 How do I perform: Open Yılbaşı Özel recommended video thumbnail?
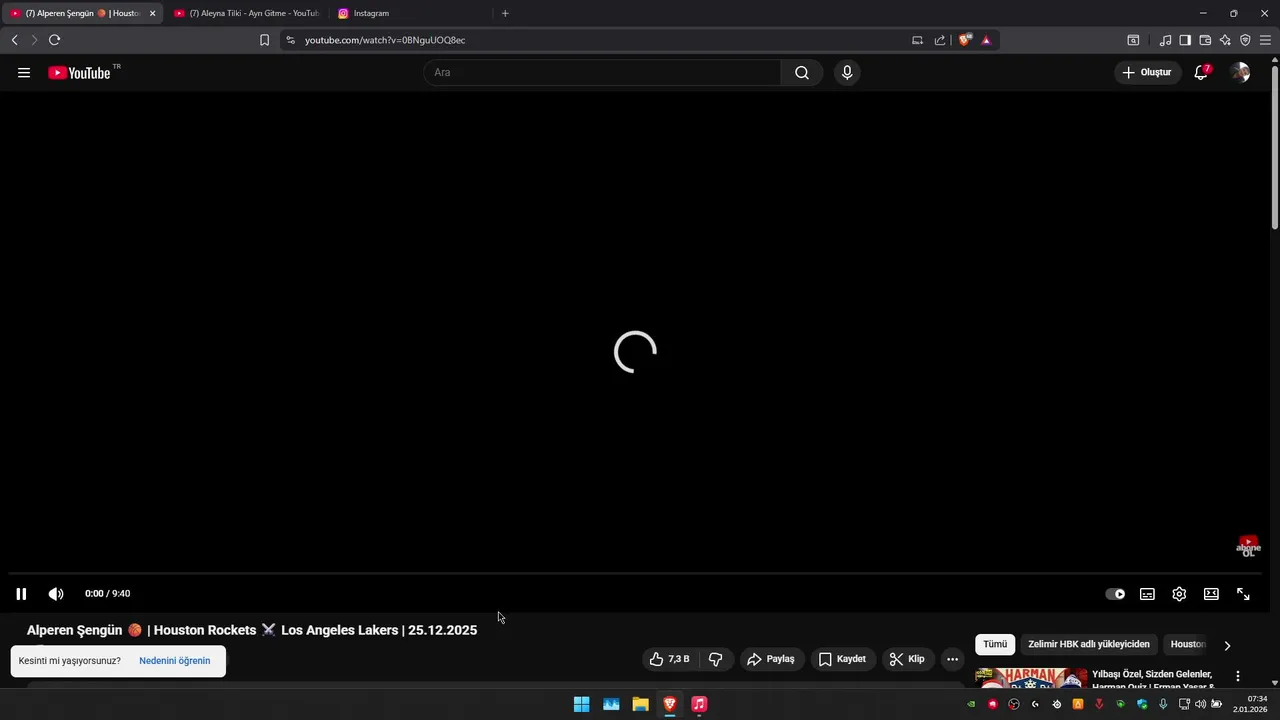[x=1031, y=678]
